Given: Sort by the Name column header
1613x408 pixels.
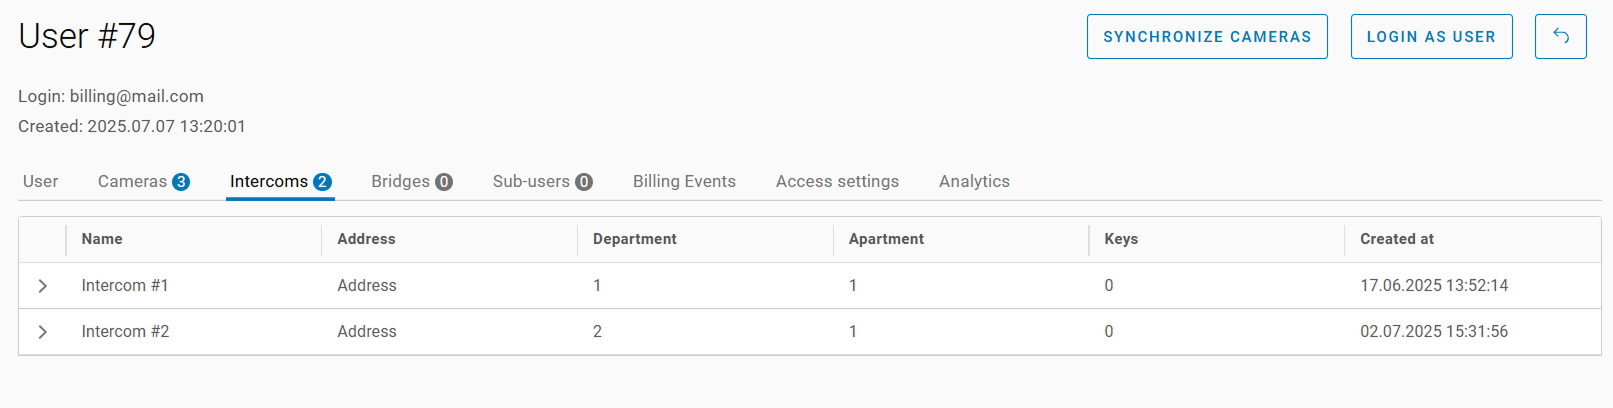Looking at the screenshot, I should [102, 239].
